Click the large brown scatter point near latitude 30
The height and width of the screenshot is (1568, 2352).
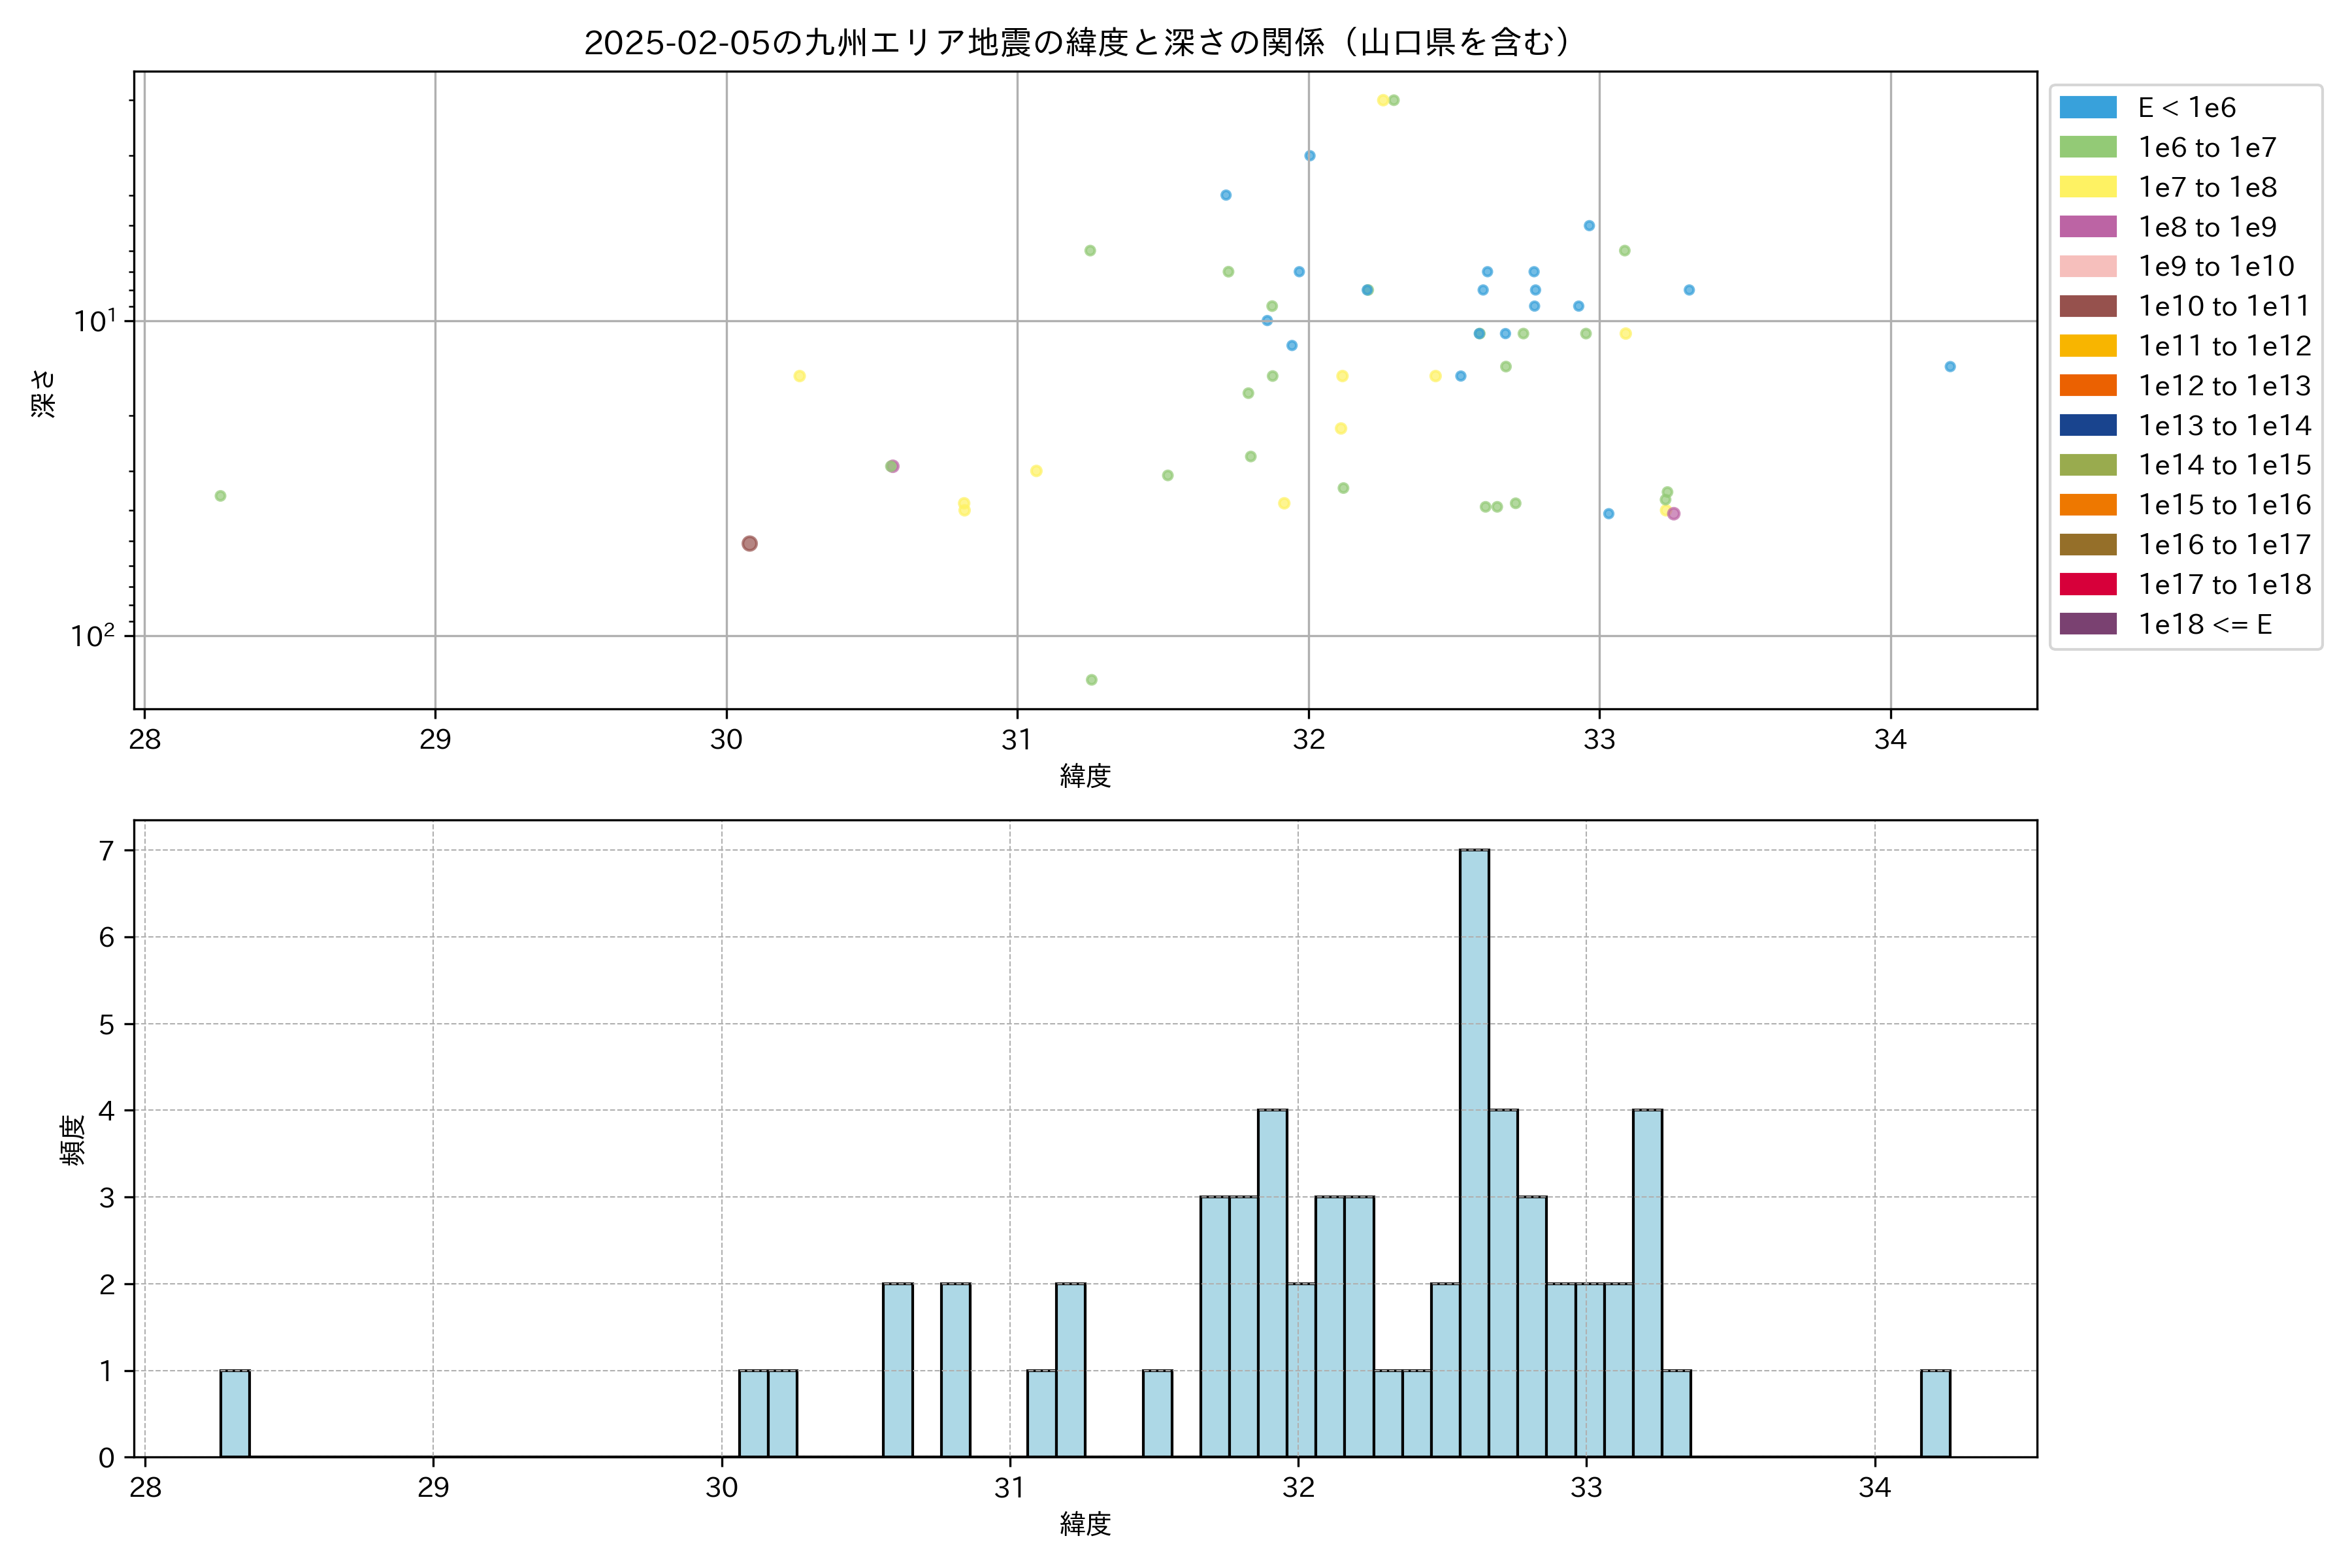[x=750, y=544]
